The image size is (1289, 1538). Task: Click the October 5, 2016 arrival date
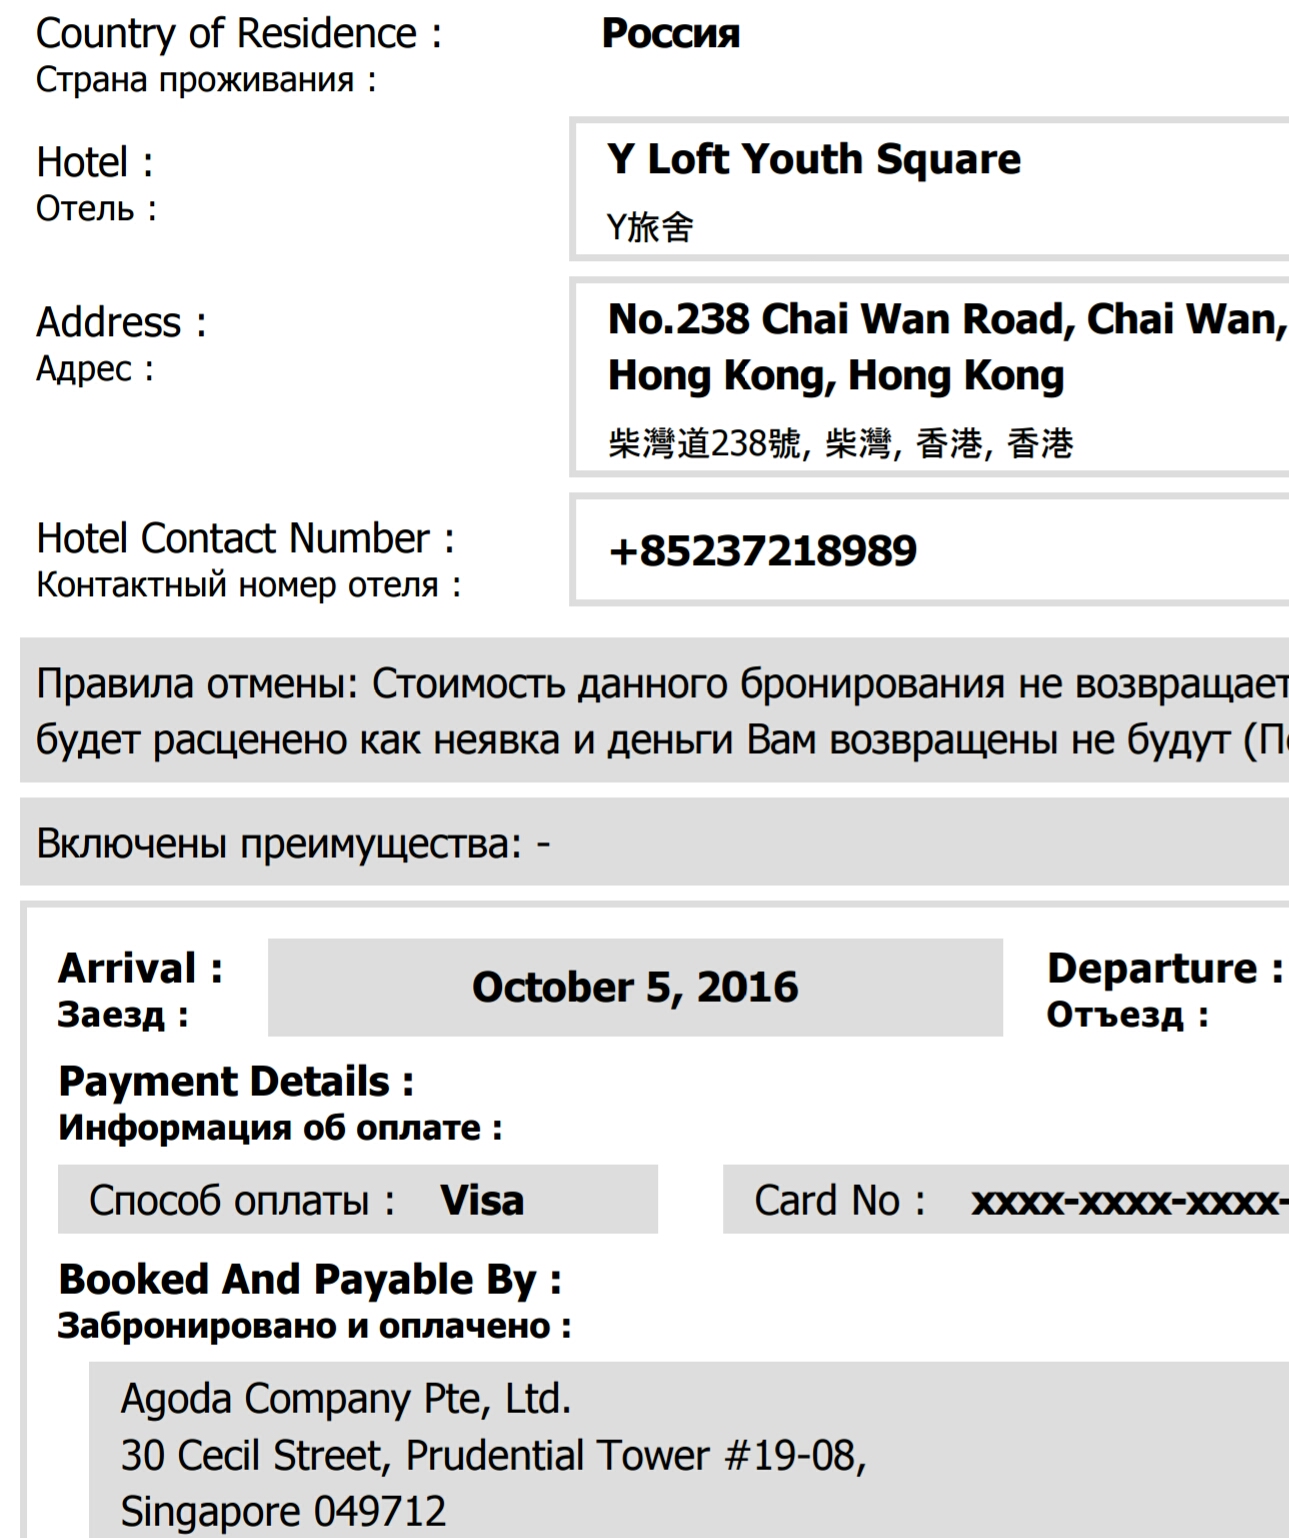click(635, 987)
